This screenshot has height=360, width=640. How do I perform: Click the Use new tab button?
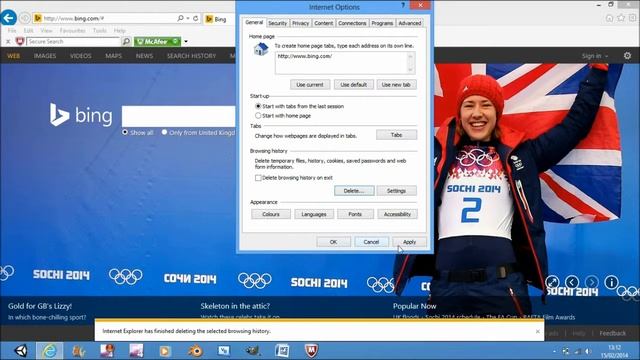(396, 85)
